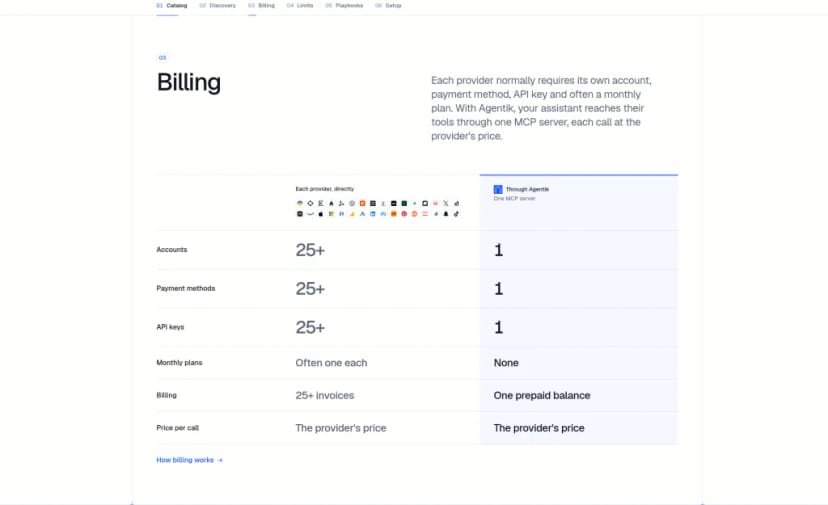Click the 'Often one each' cell

[x=331, y=363]
